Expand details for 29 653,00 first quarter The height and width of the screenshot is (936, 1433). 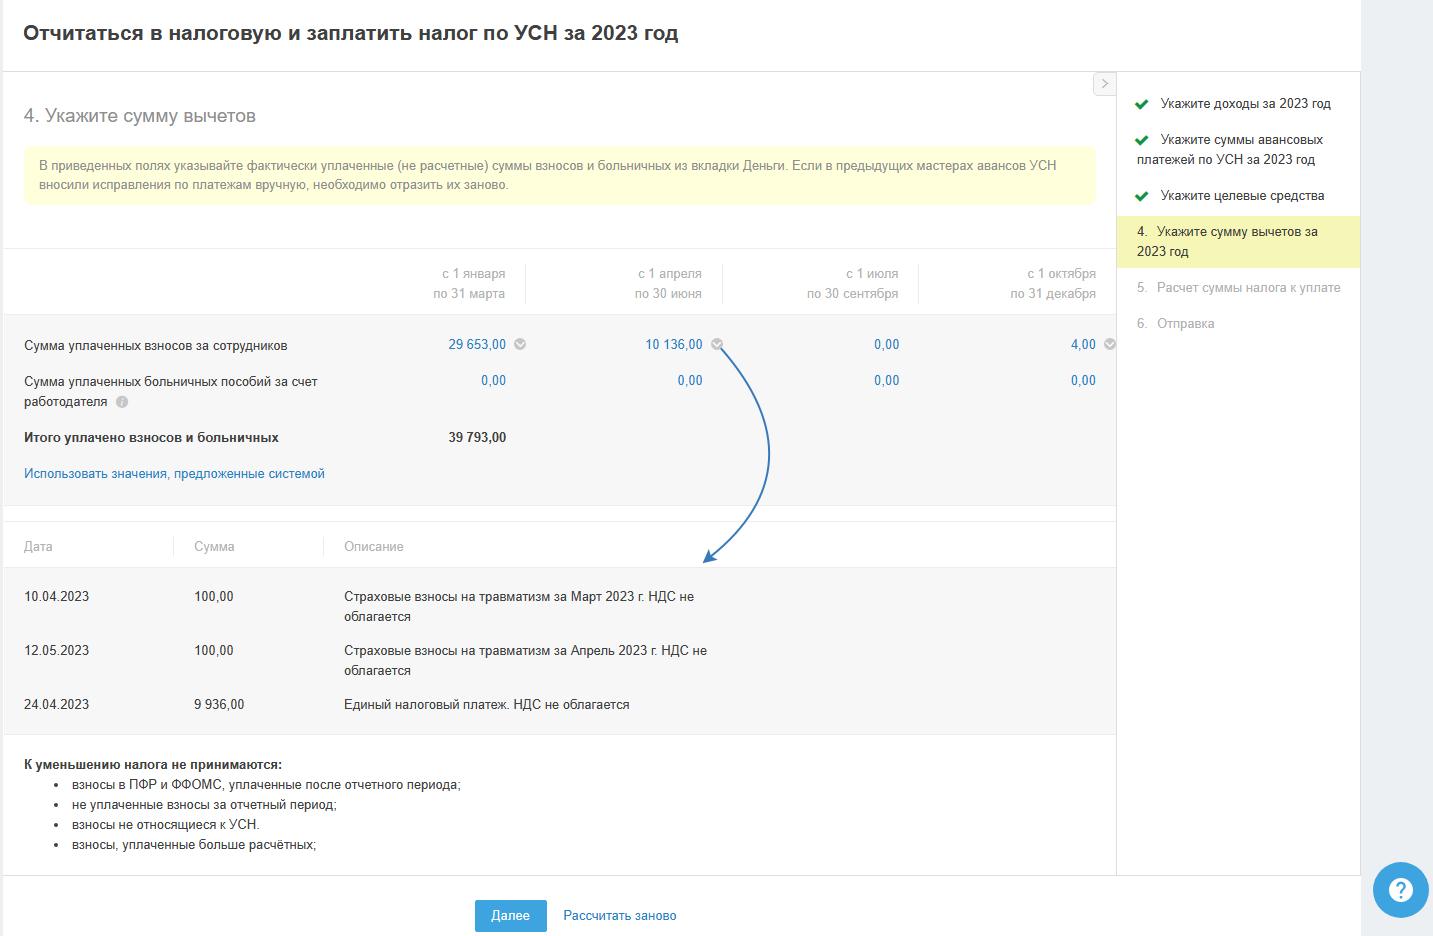[520, 344]
